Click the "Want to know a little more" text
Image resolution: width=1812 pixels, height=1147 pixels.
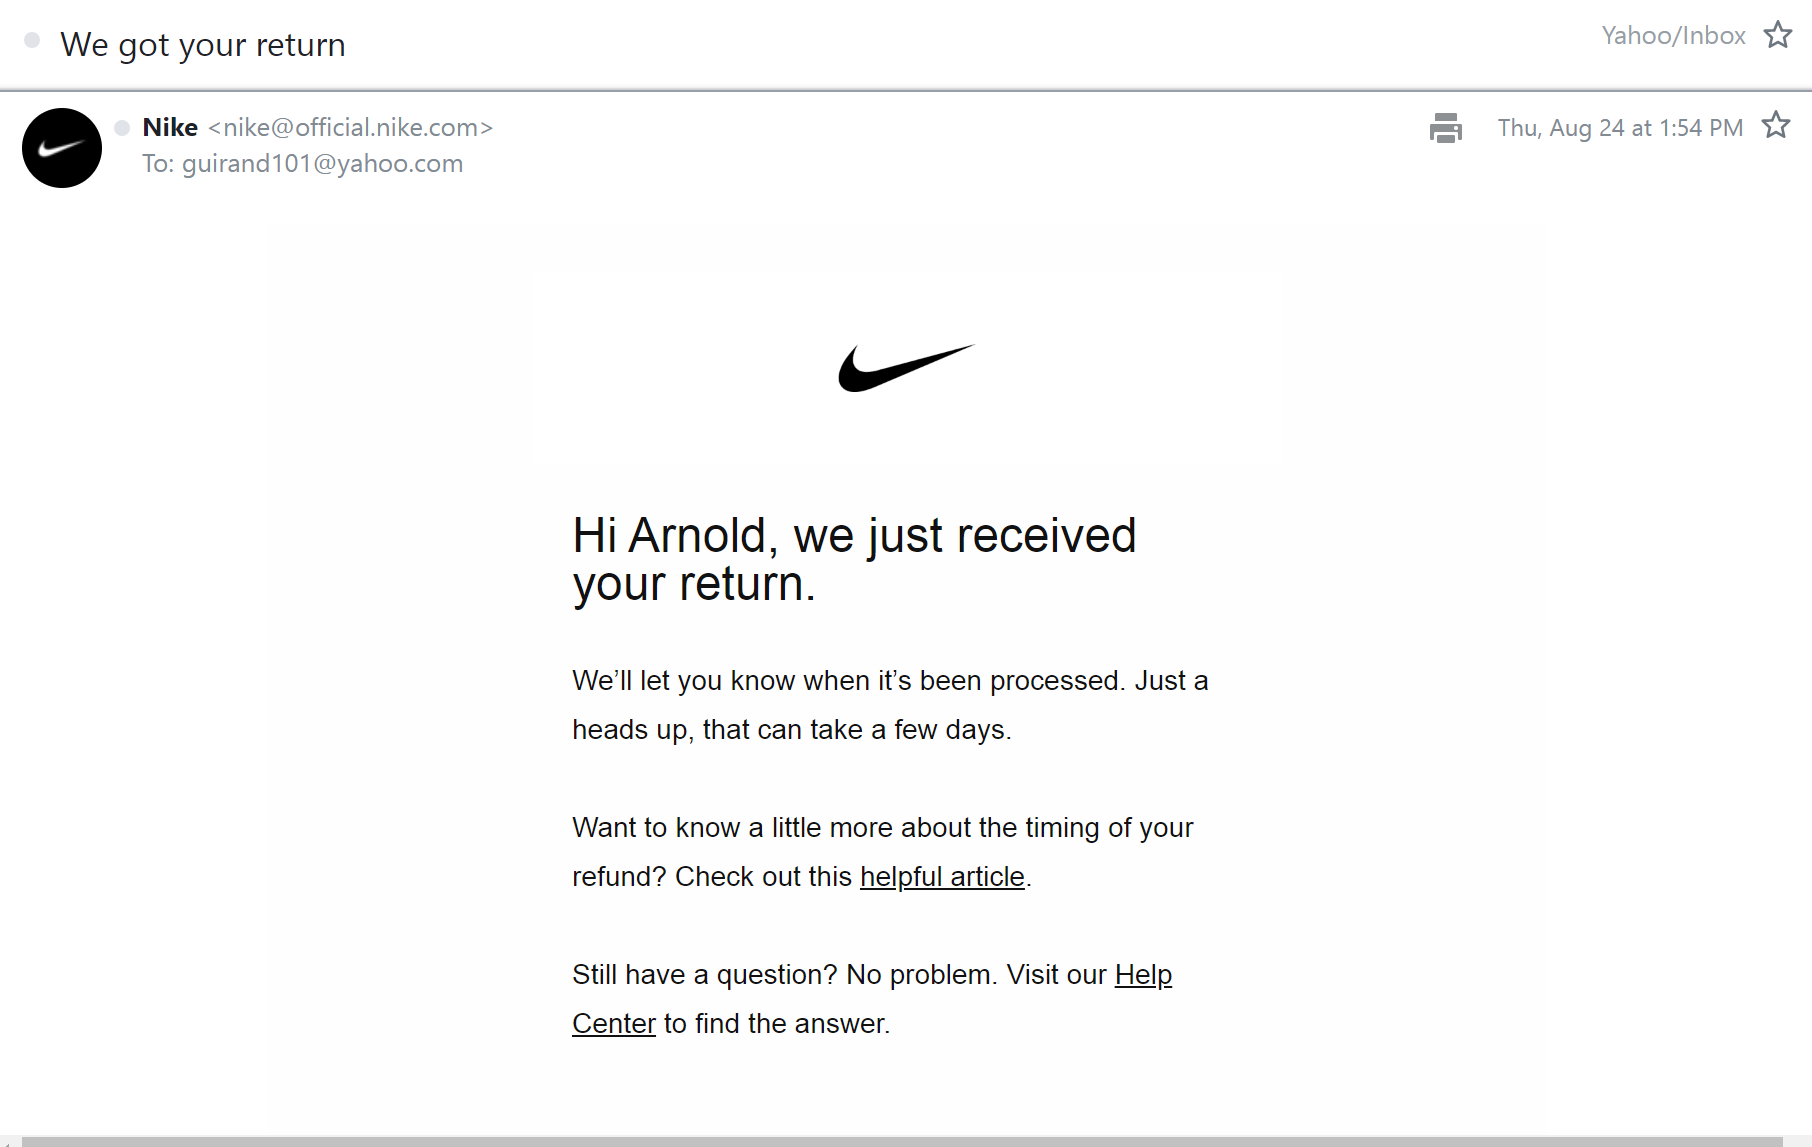(882, 828)
